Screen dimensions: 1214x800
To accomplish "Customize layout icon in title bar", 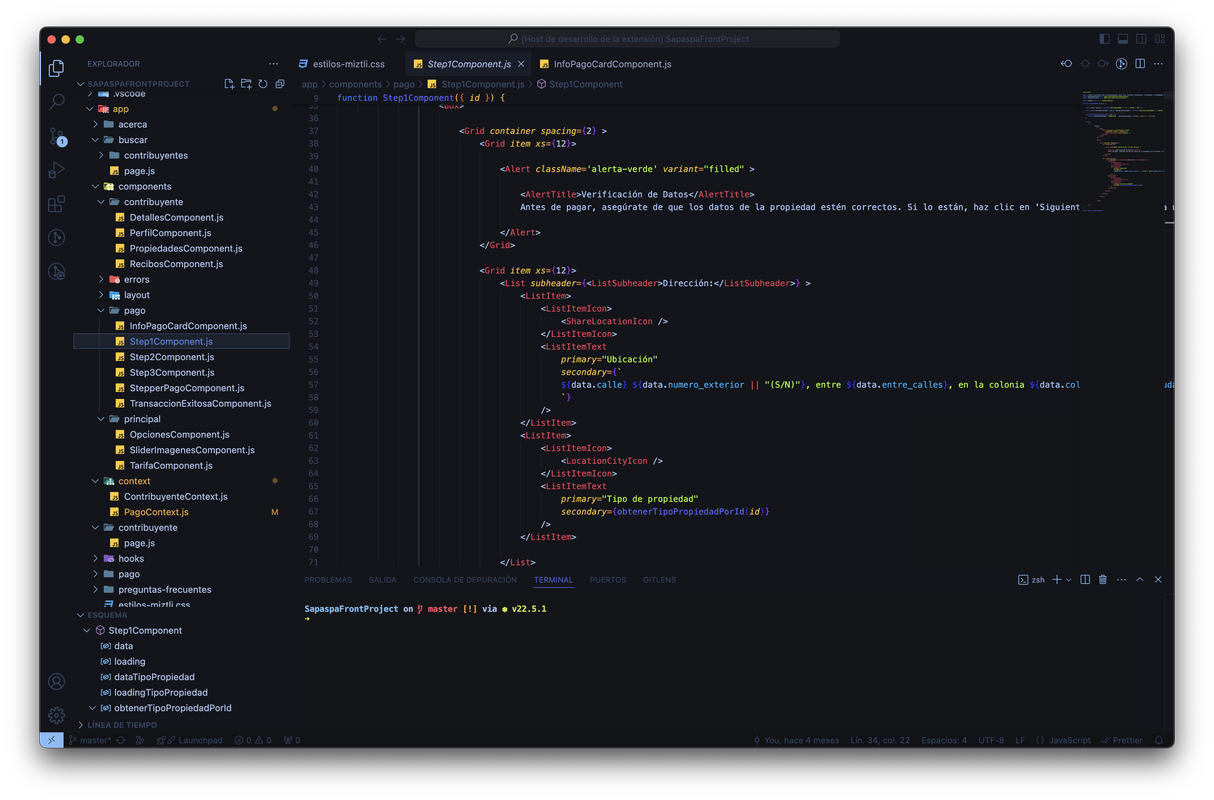I will [x=1160, y=39].
